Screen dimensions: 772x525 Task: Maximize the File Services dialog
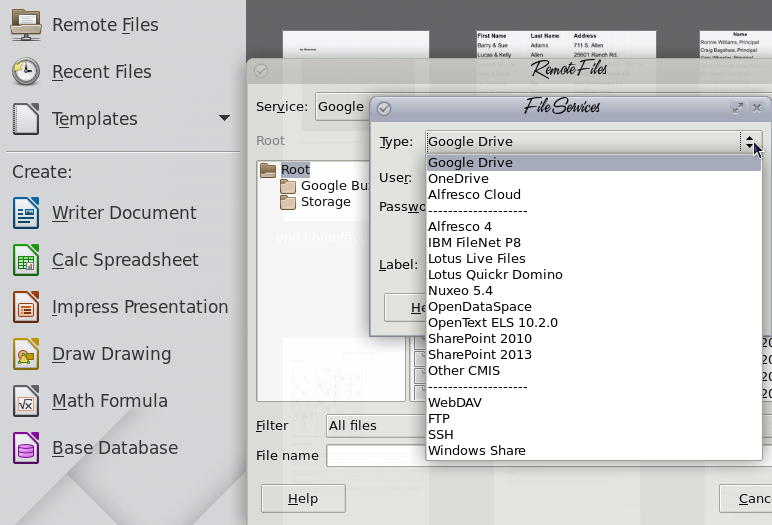[738, 108]
